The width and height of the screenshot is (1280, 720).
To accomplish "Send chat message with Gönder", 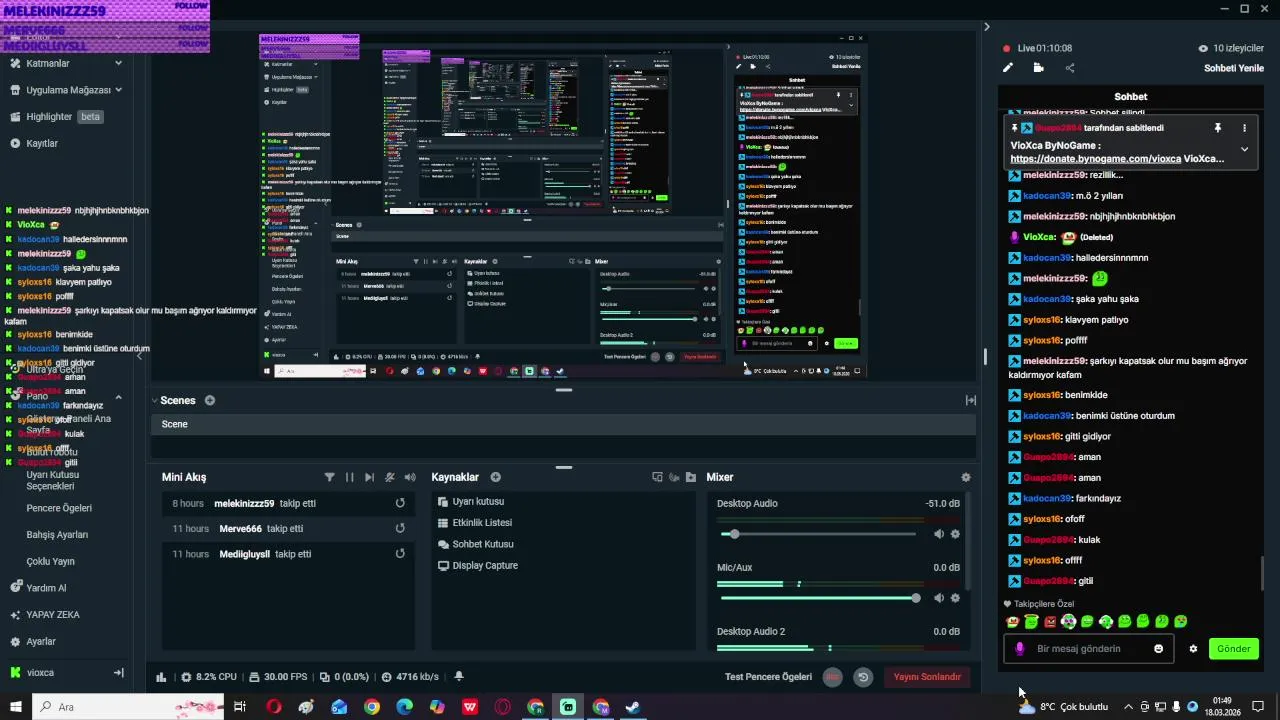I will pos(1233,648).
